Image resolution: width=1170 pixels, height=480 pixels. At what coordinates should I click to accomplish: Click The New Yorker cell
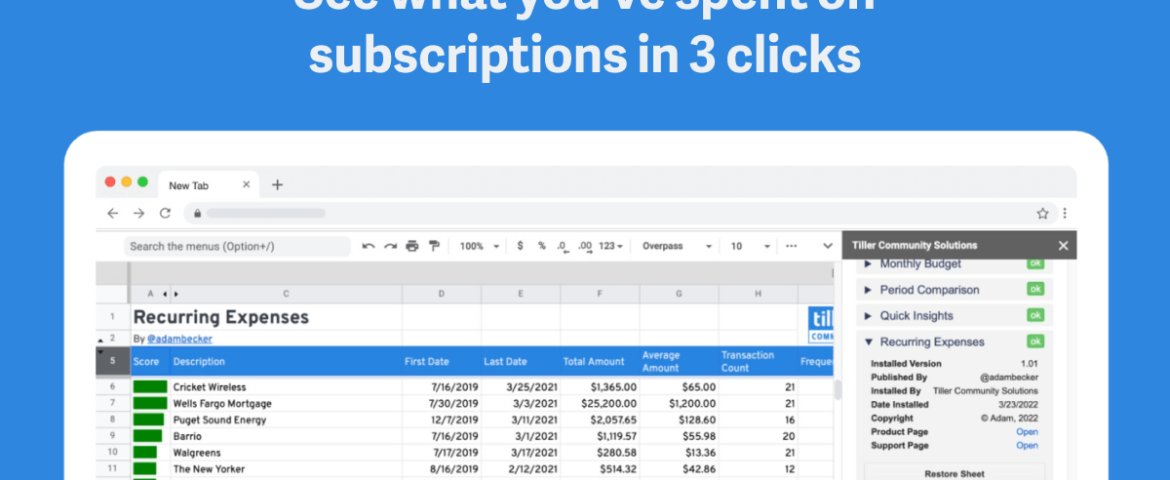(x=286, y=469)
